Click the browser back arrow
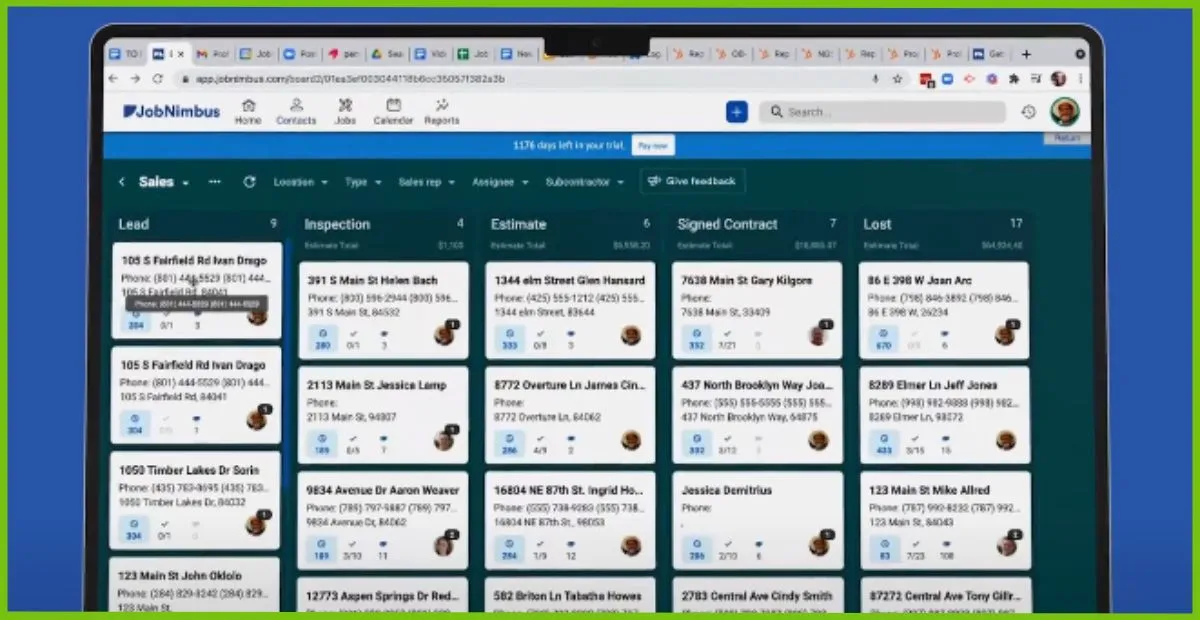Screen dimensions: 1200x620 tap(112, 78)
